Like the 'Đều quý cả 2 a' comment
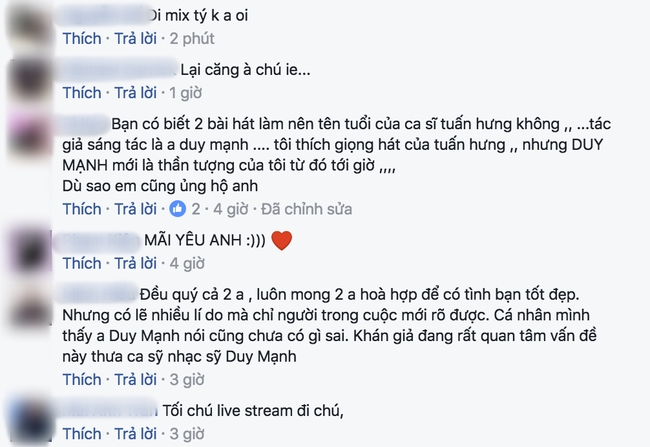 point(82,379)
